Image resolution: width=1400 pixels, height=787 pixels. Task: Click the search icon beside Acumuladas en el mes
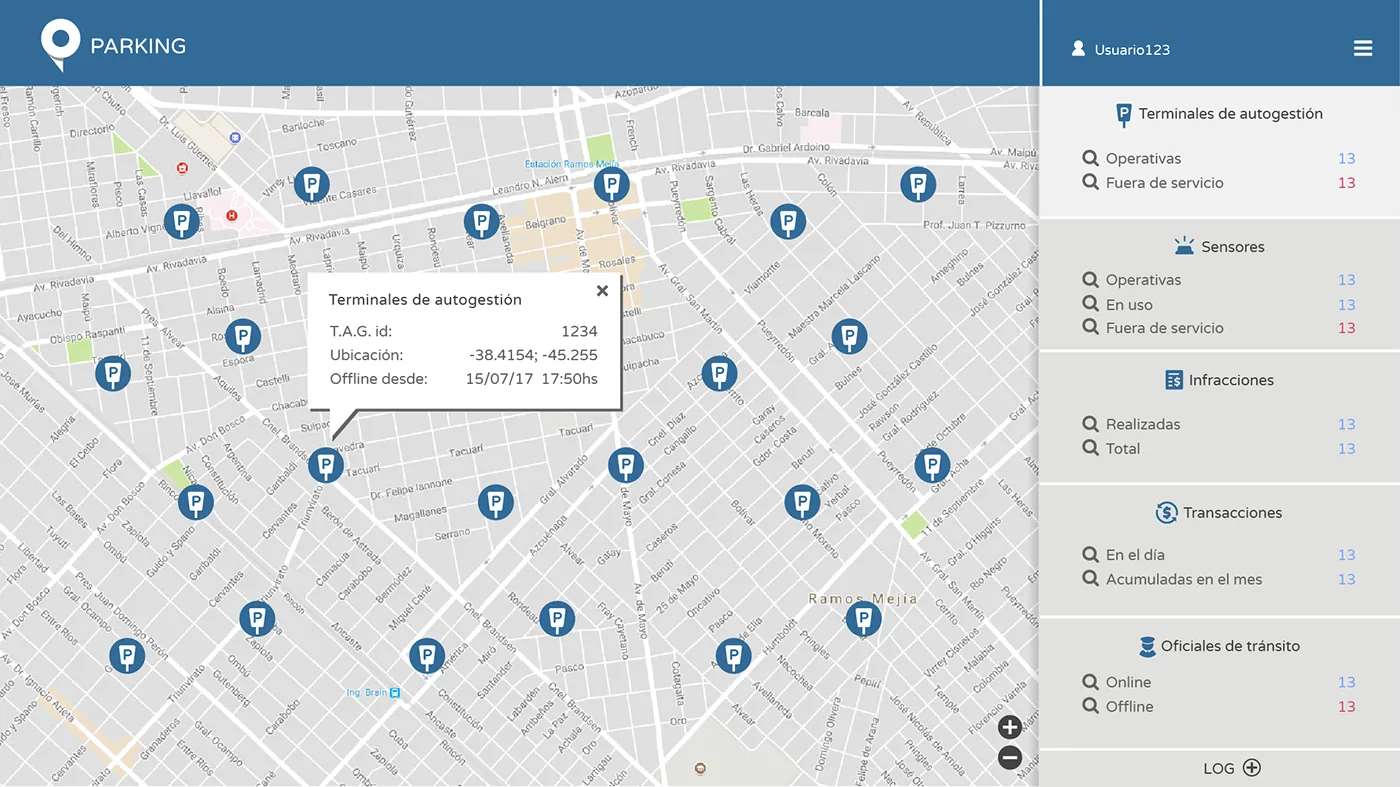[1091, 579]
